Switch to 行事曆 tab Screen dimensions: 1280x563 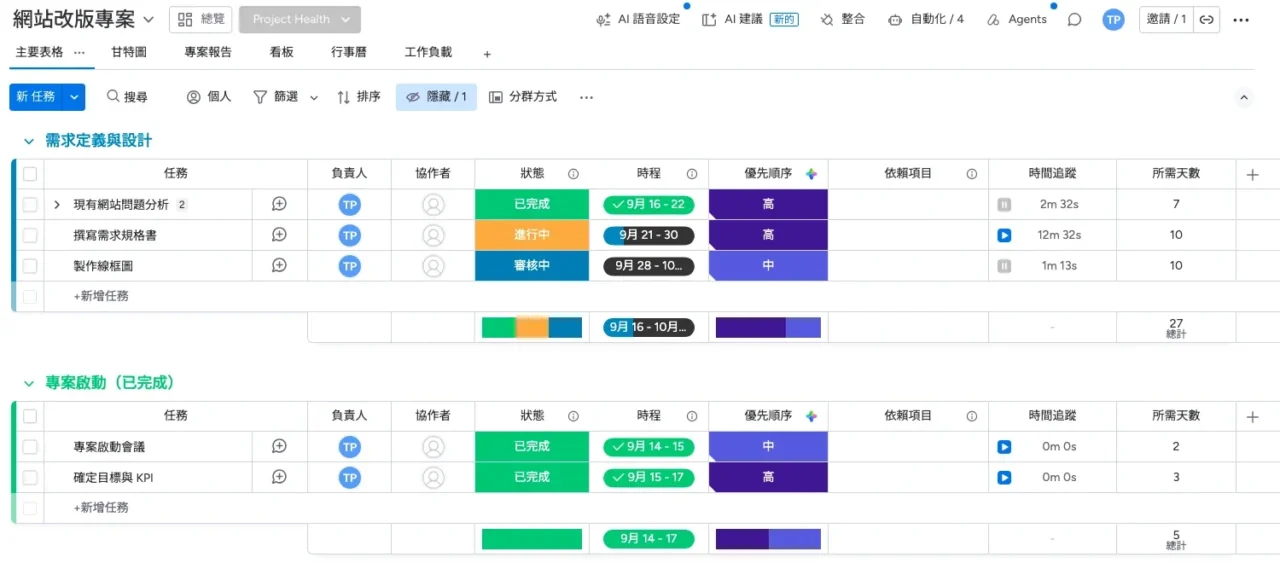tap(348, 52)
